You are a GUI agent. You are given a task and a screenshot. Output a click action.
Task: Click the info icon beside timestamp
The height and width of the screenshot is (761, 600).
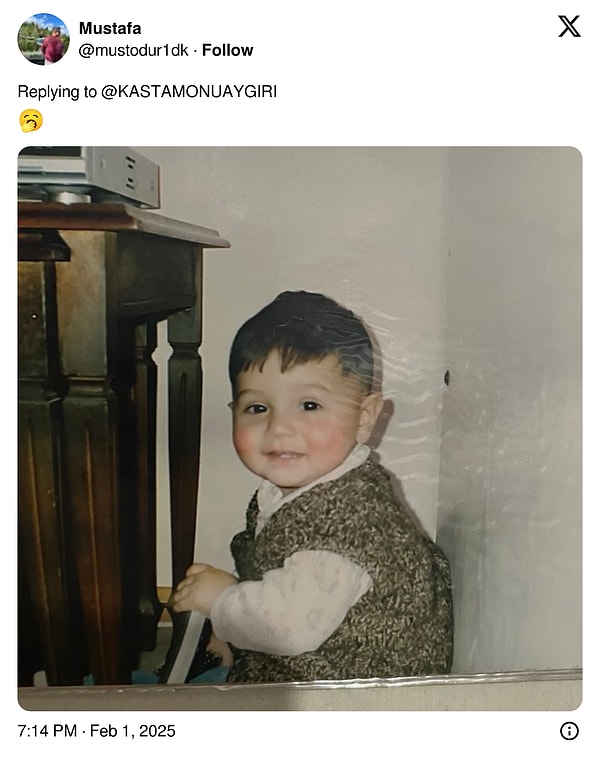(569, 730)
